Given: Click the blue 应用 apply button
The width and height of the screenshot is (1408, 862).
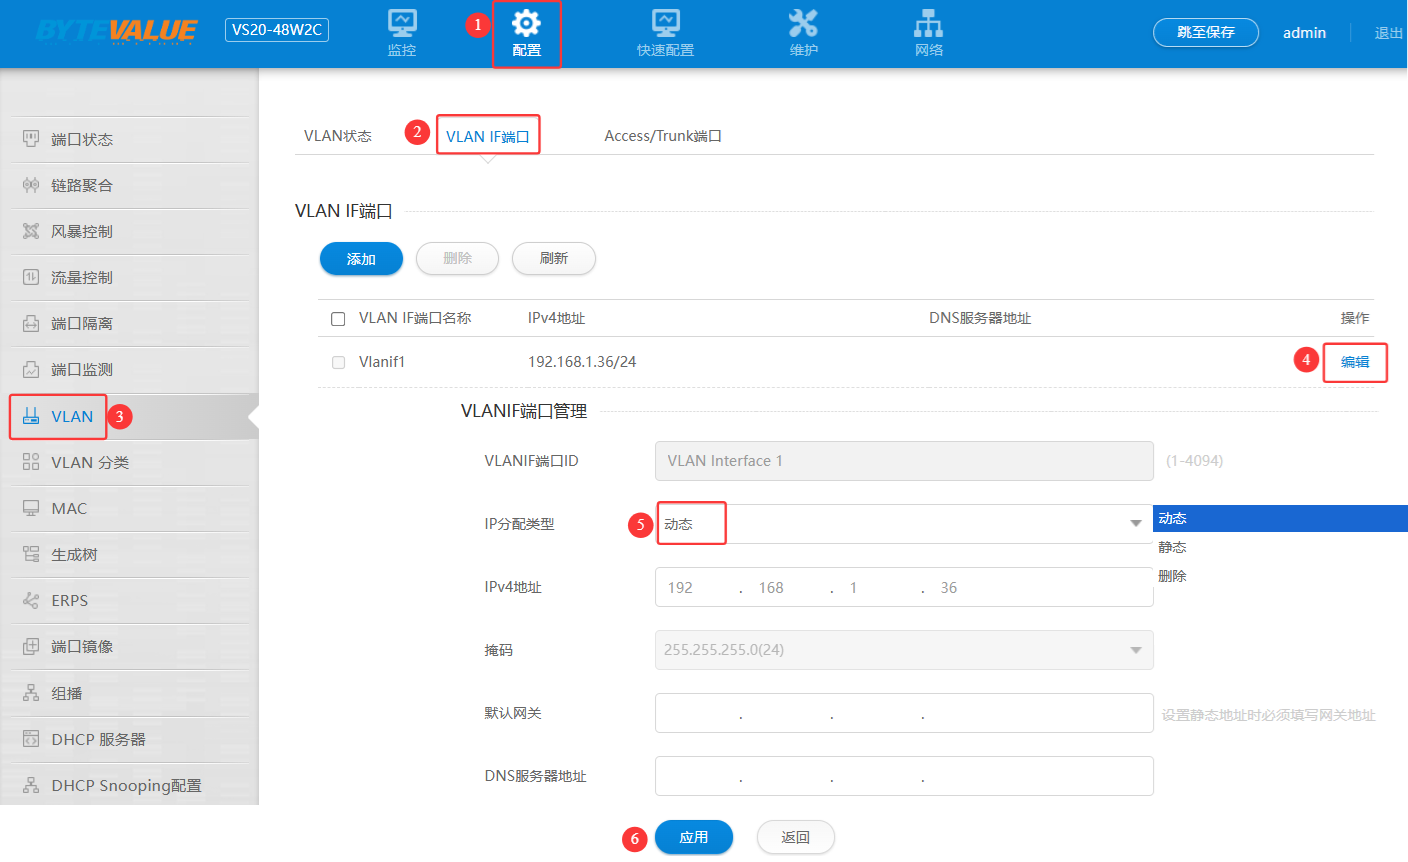Looking at the screenshot, I should pos(693,837).
